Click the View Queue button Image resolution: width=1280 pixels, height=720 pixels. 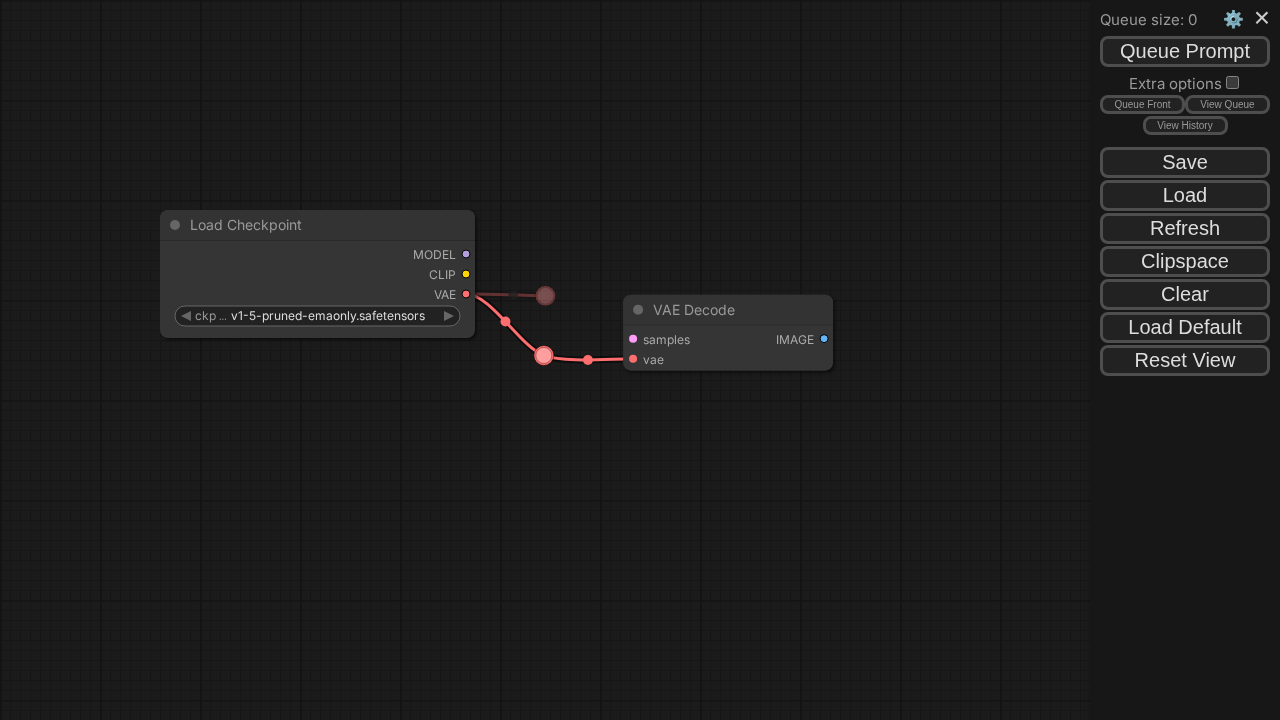(1227, 105)
